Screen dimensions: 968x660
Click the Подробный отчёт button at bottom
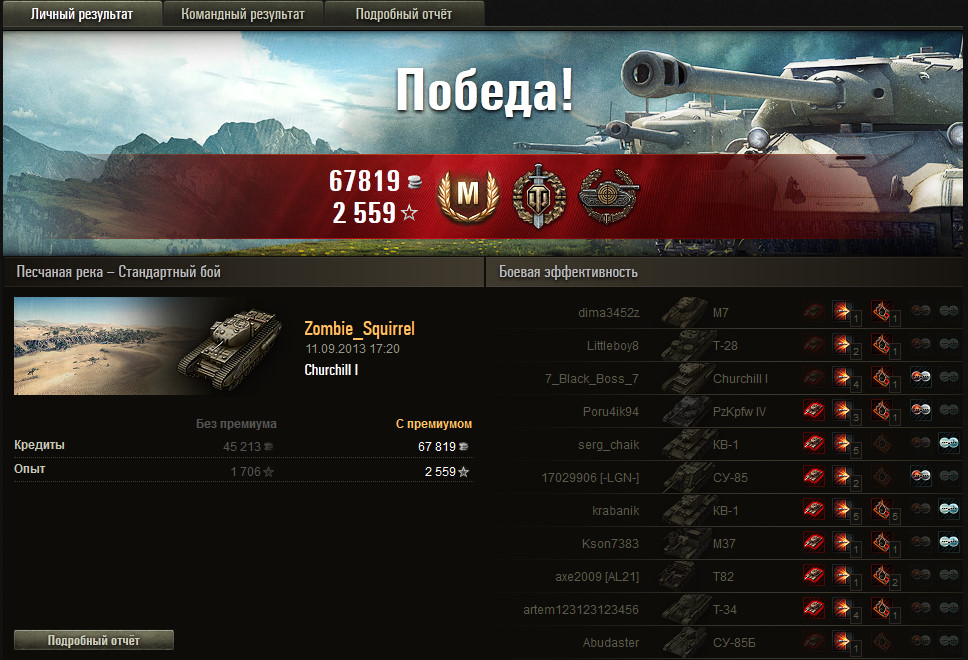(x=94, y=640)
